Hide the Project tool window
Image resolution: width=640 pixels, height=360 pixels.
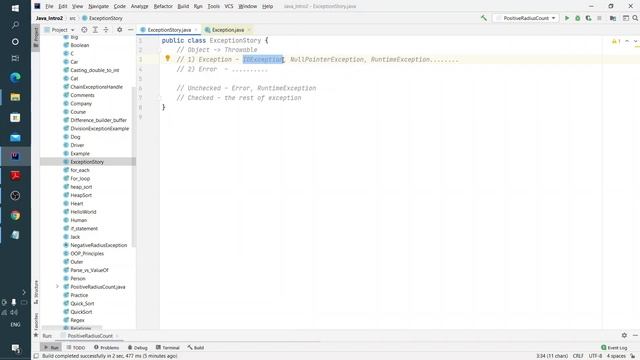coord(131,30)
